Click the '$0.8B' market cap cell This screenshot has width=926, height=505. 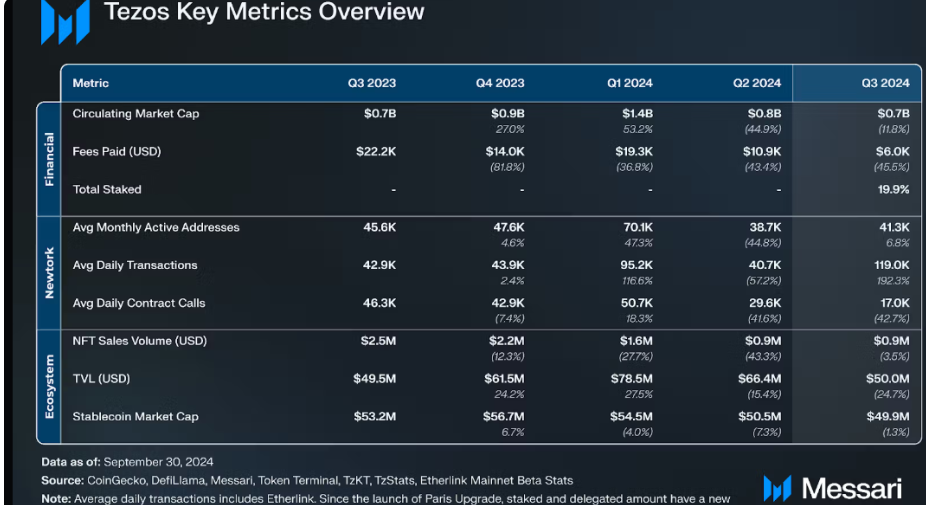764,113
